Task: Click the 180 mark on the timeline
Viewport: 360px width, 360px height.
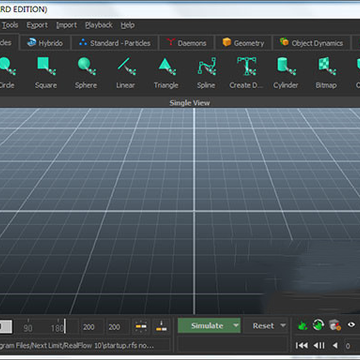Action: point(57,329)
